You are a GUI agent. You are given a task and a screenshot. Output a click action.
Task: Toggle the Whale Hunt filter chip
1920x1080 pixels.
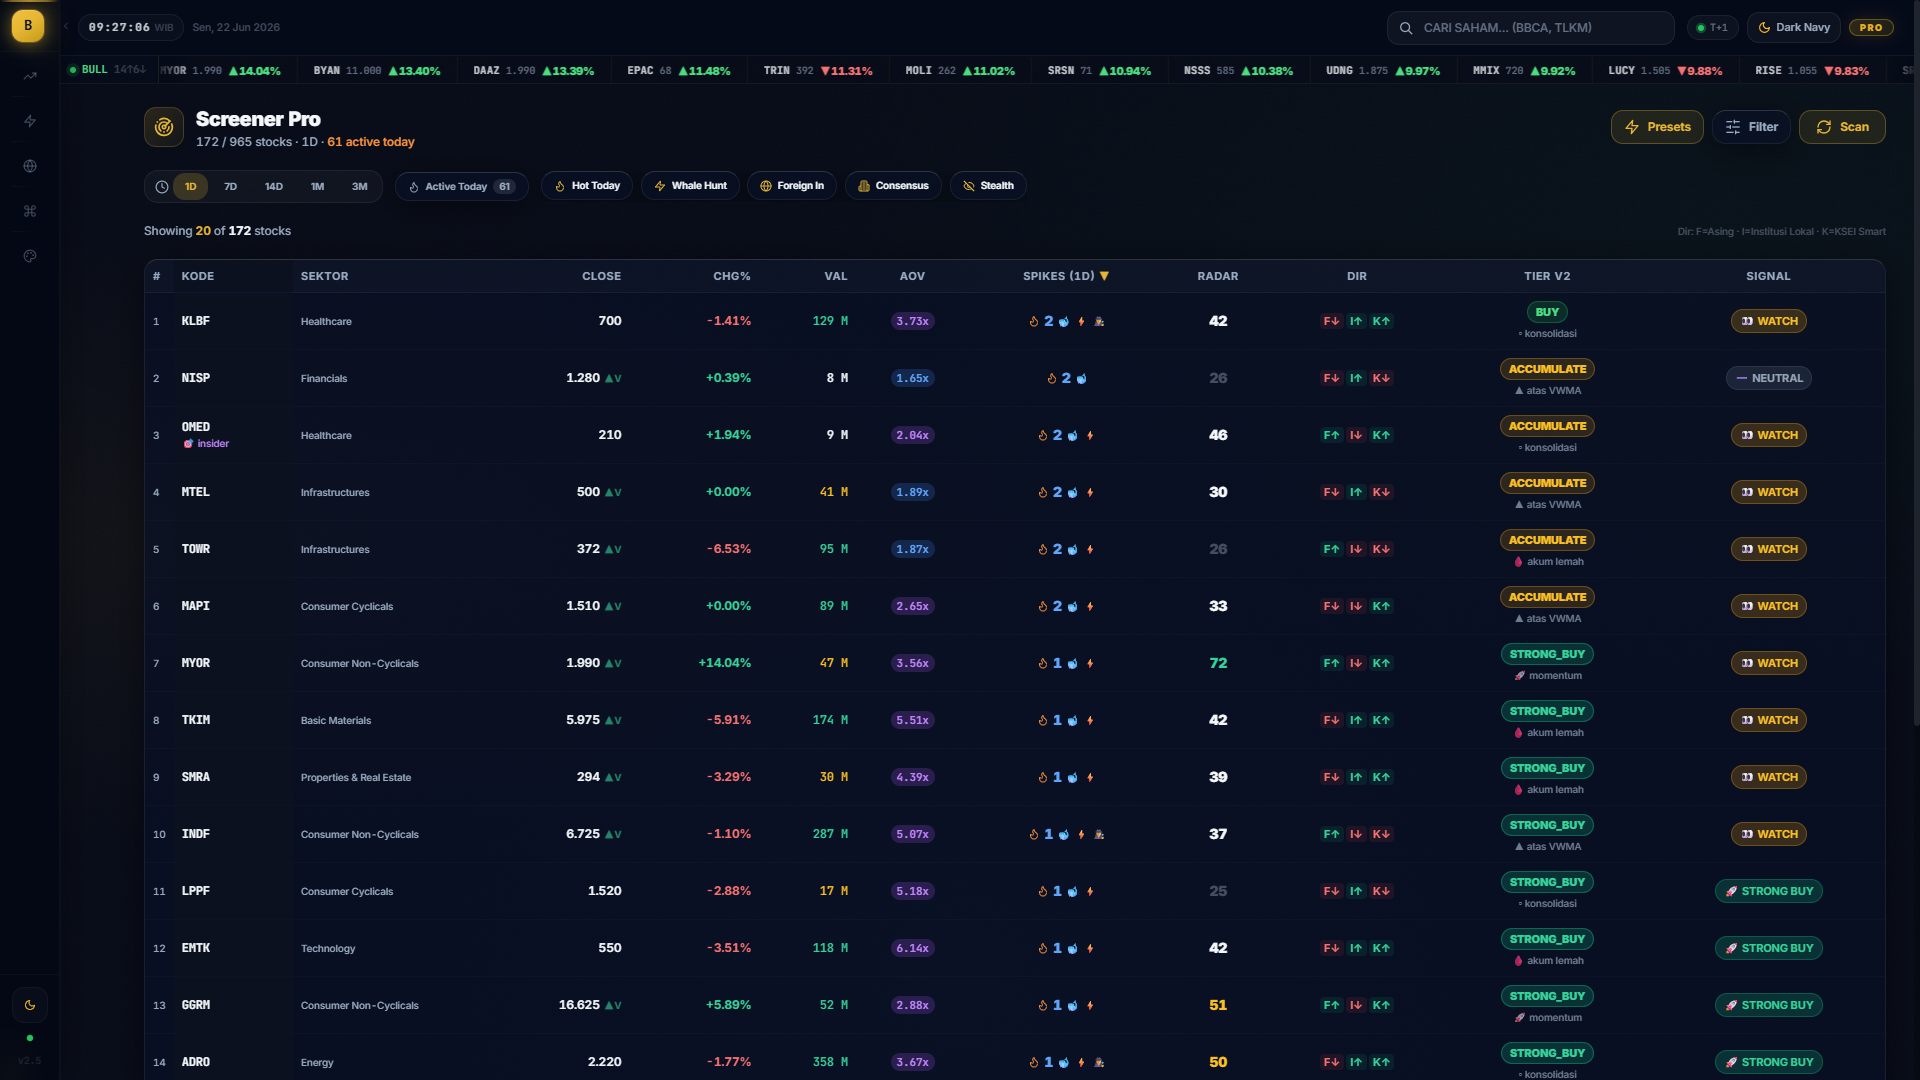coord(690,186)
